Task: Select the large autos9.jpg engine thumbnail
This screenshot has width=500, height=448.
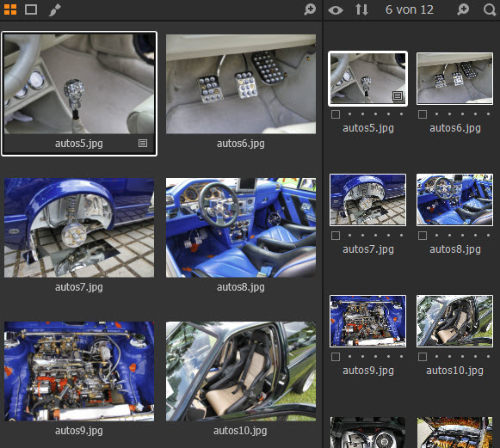Action: (x=79, y=371)
